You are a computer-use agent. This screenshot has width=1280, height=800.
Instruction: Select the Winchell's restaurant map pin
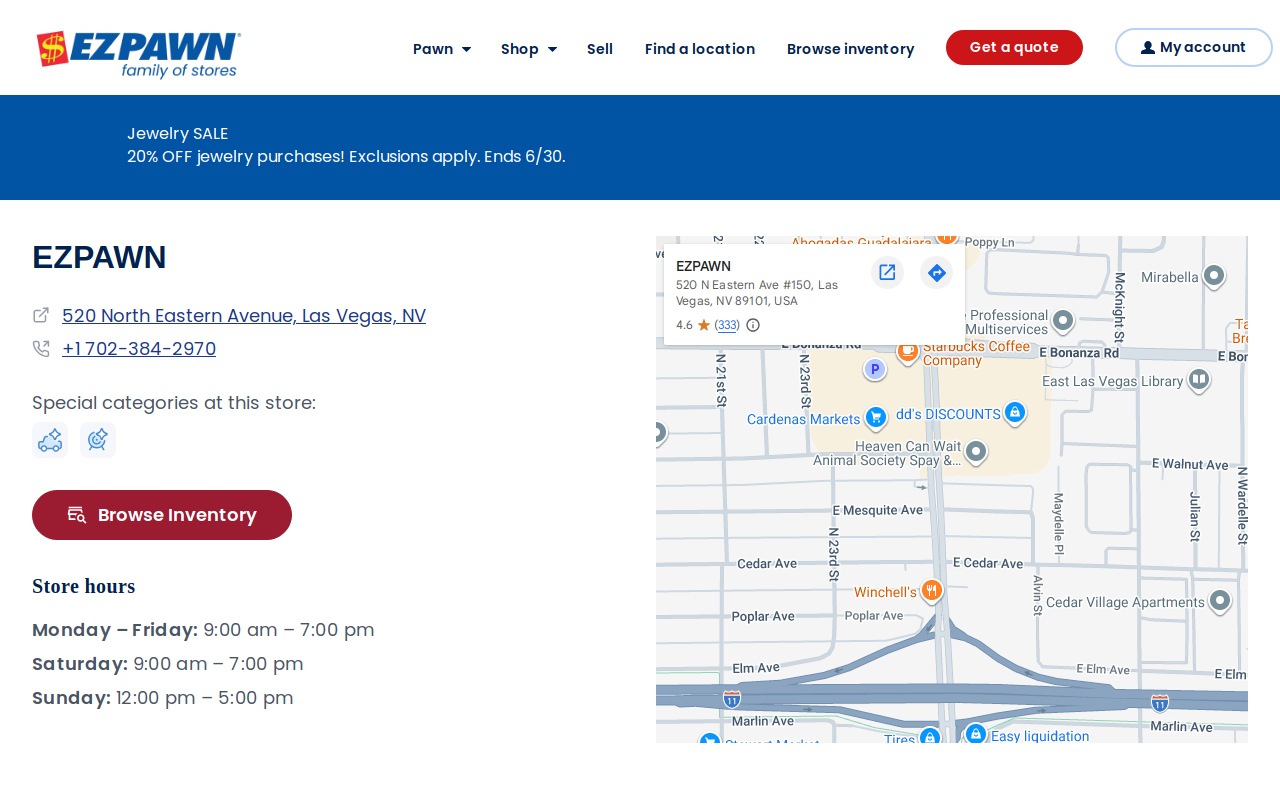coord(932,591)
